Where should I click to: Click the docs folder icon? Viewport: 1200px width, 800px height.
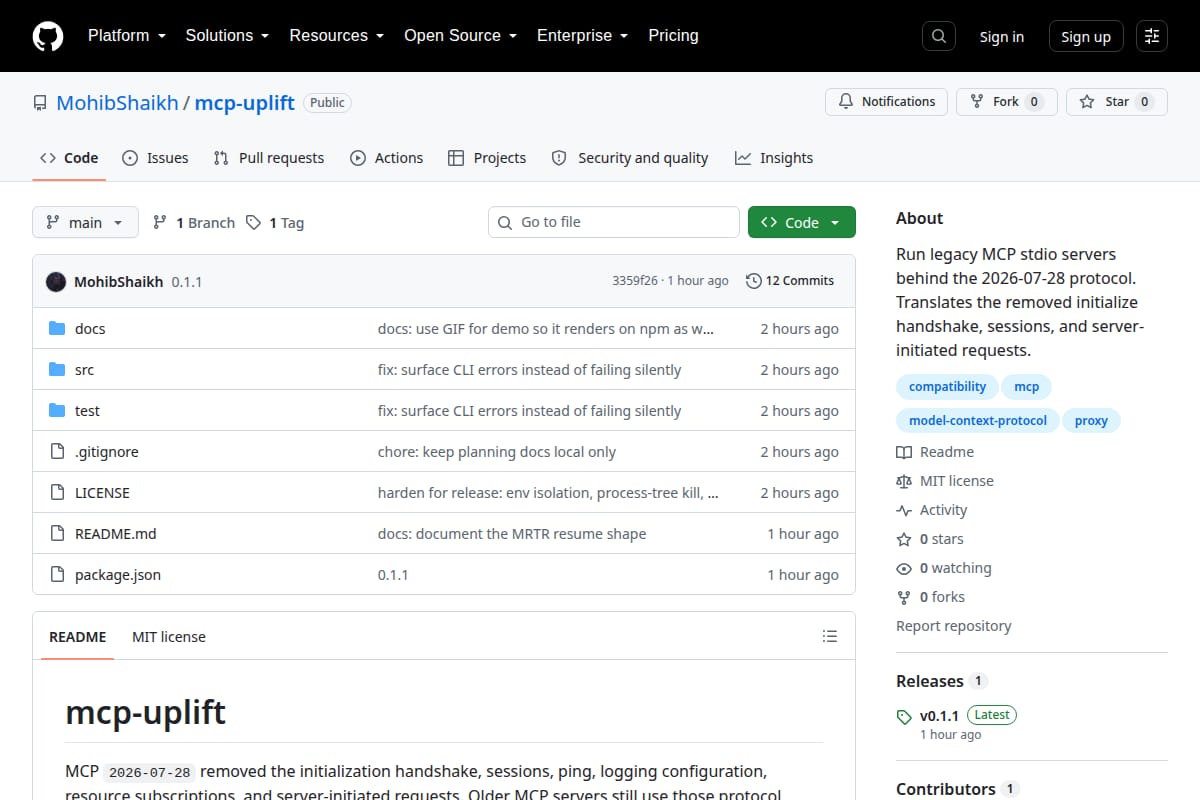(x=57, y=329)
